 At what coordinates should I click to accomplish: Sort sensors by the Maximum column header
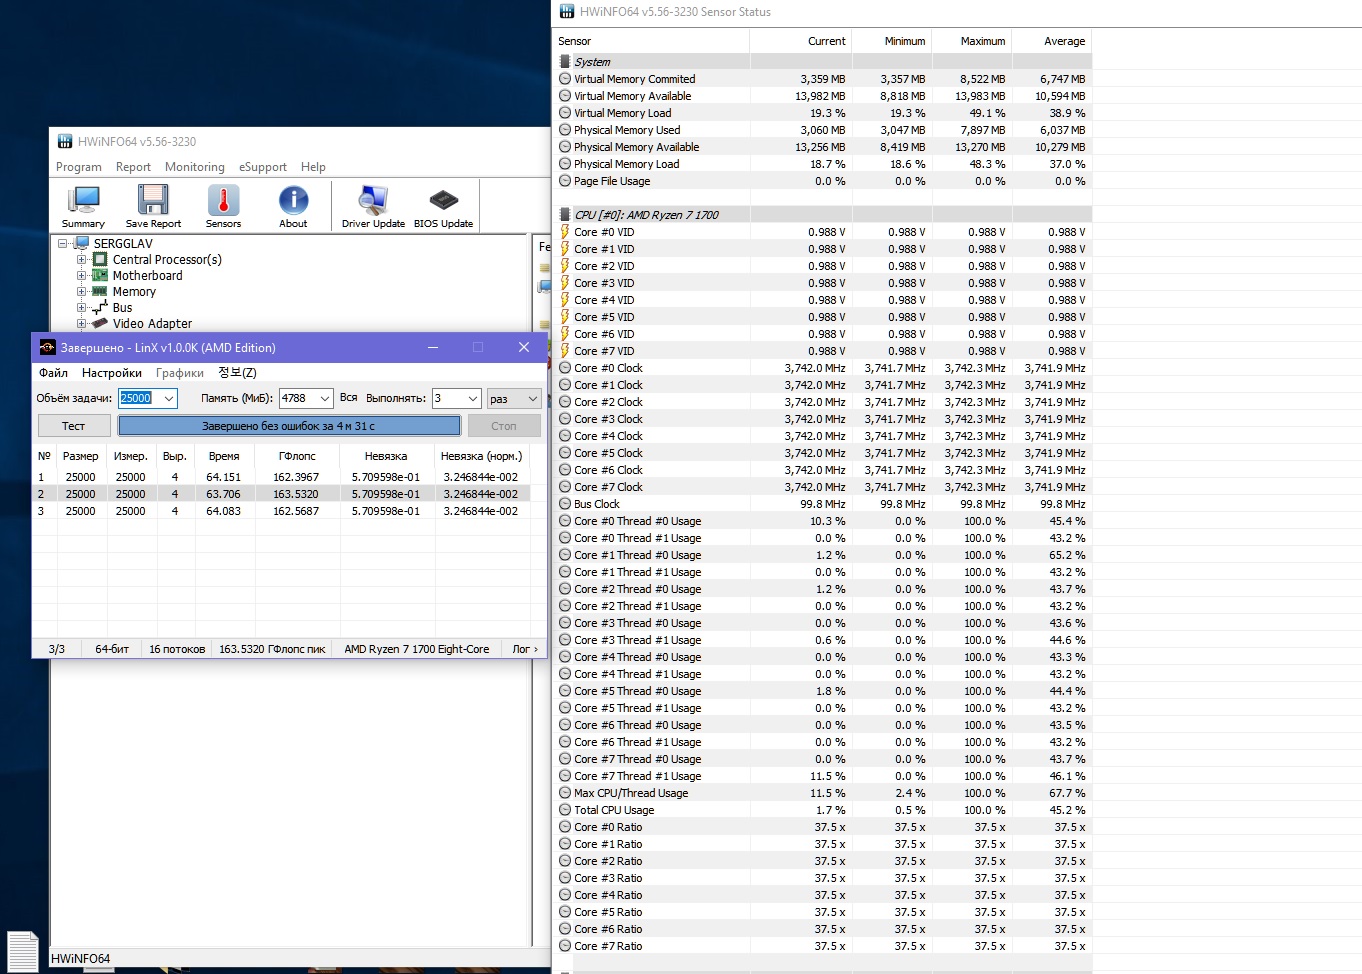972,41
